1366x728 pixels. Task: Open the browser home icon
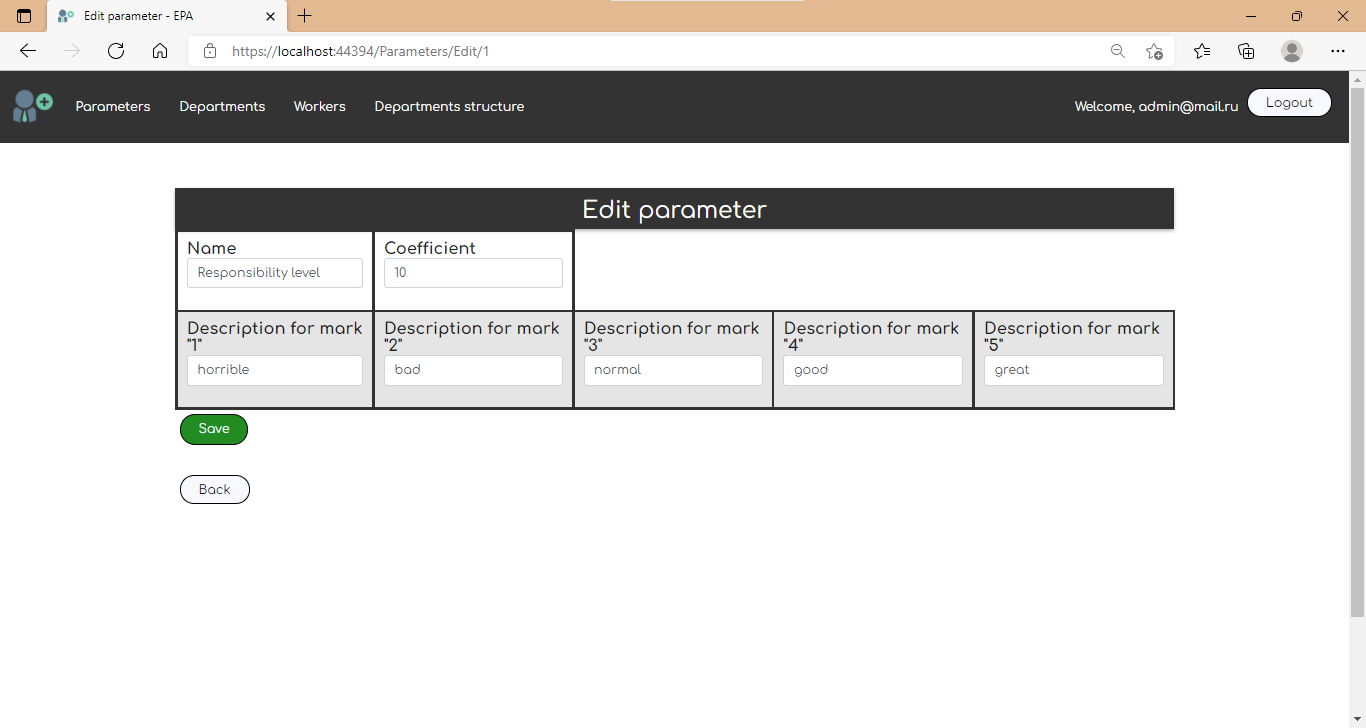click(160, 51)
